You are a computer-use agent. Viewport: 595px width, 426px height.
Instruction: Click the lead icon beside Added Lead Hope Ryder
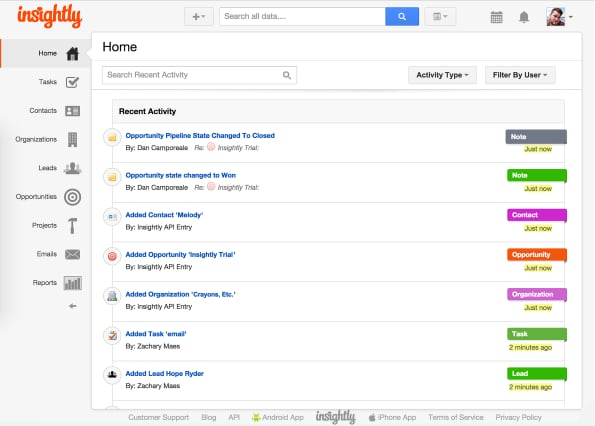pyautogui.click(x=112, y=375)
